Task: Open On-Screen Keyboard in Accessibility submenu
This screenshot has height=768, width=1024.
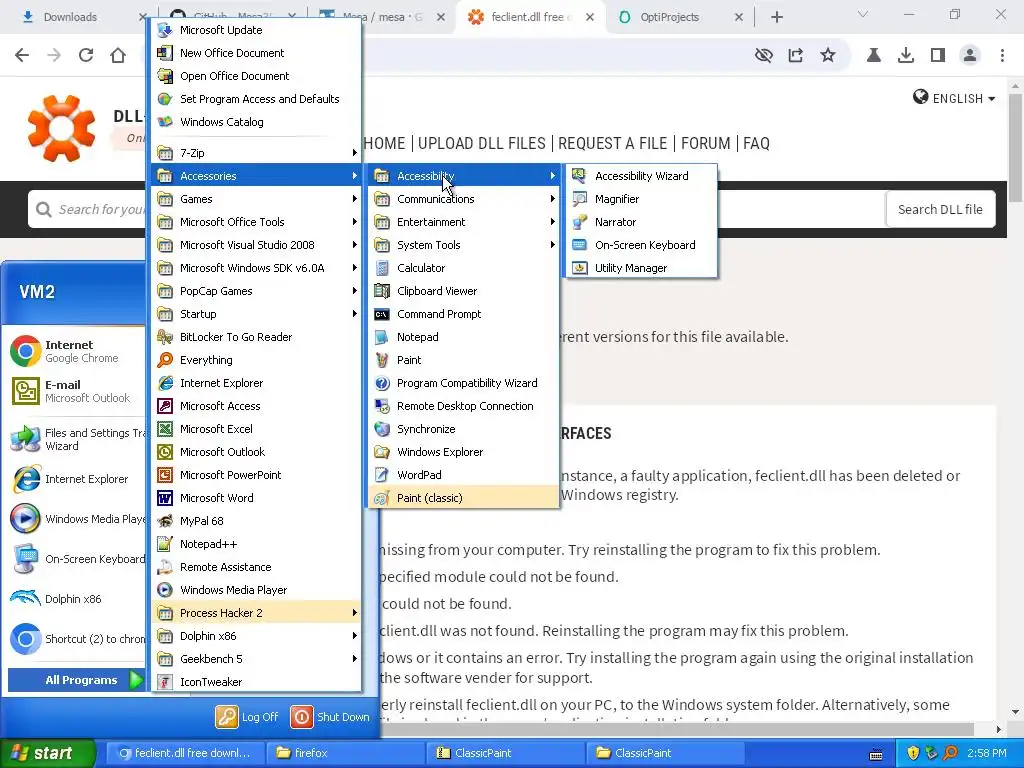Action: tap(641, 245)
